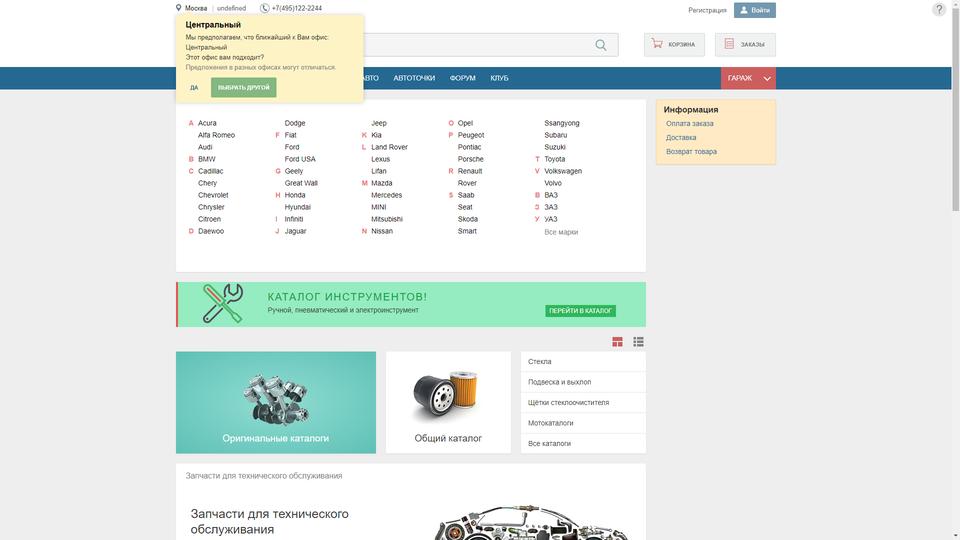Select the Land Rover brand
This screenshot has height=540, width=960.
(x=389, y=147)
